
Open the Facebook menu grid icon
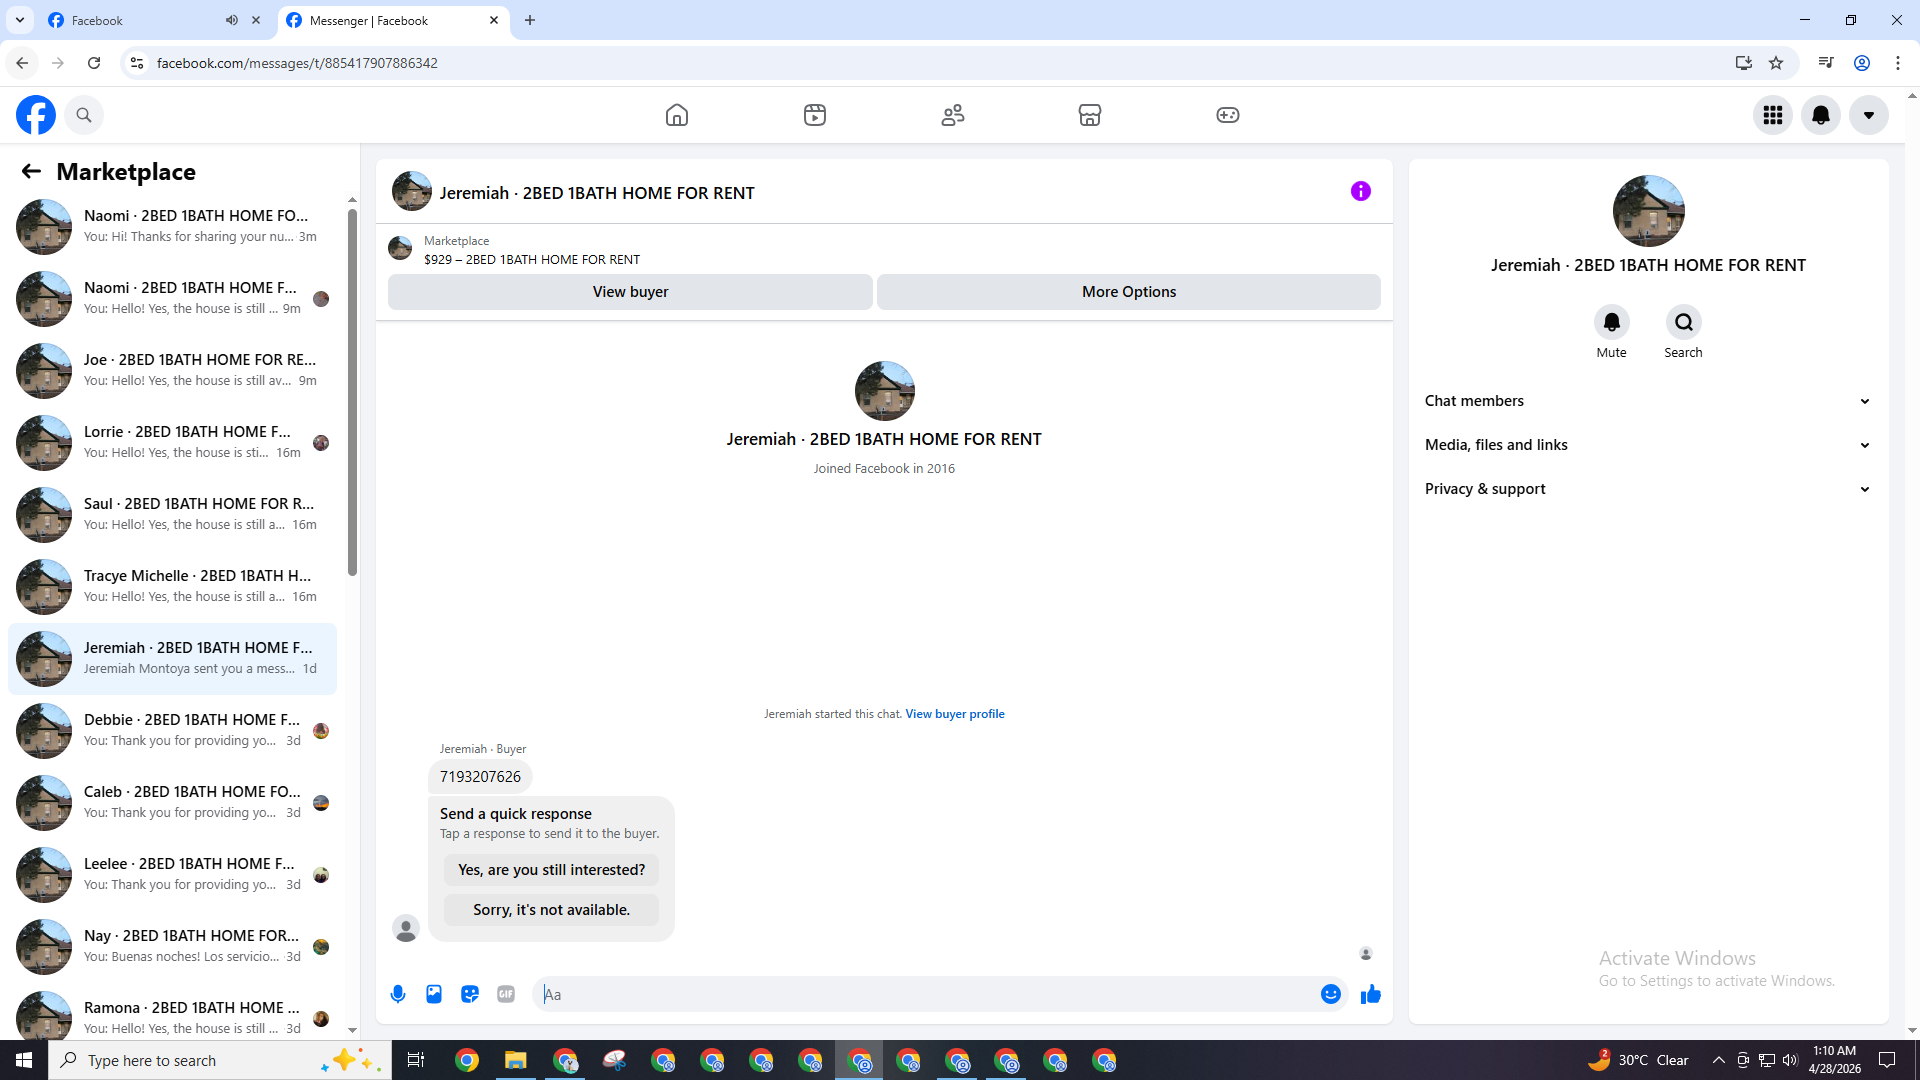[1773, 115]
